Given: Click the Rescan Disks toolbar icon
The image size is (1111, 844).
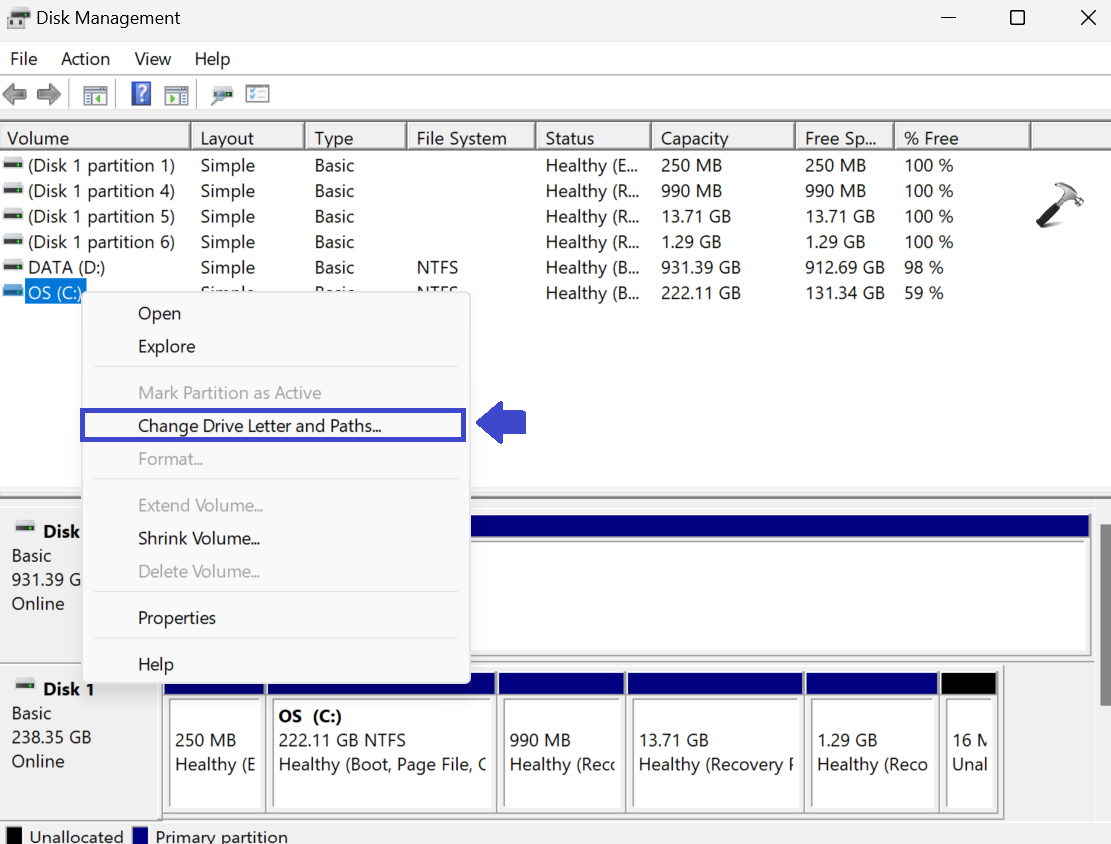Looking at the screenshot, I should 221,95.
